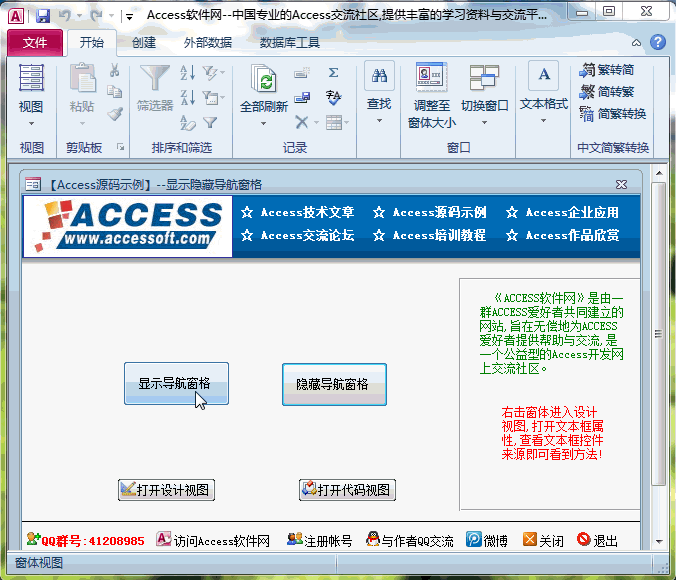Expand the 文本格式 dropdown arrow

pyautogui.click(x=543, y=121)
